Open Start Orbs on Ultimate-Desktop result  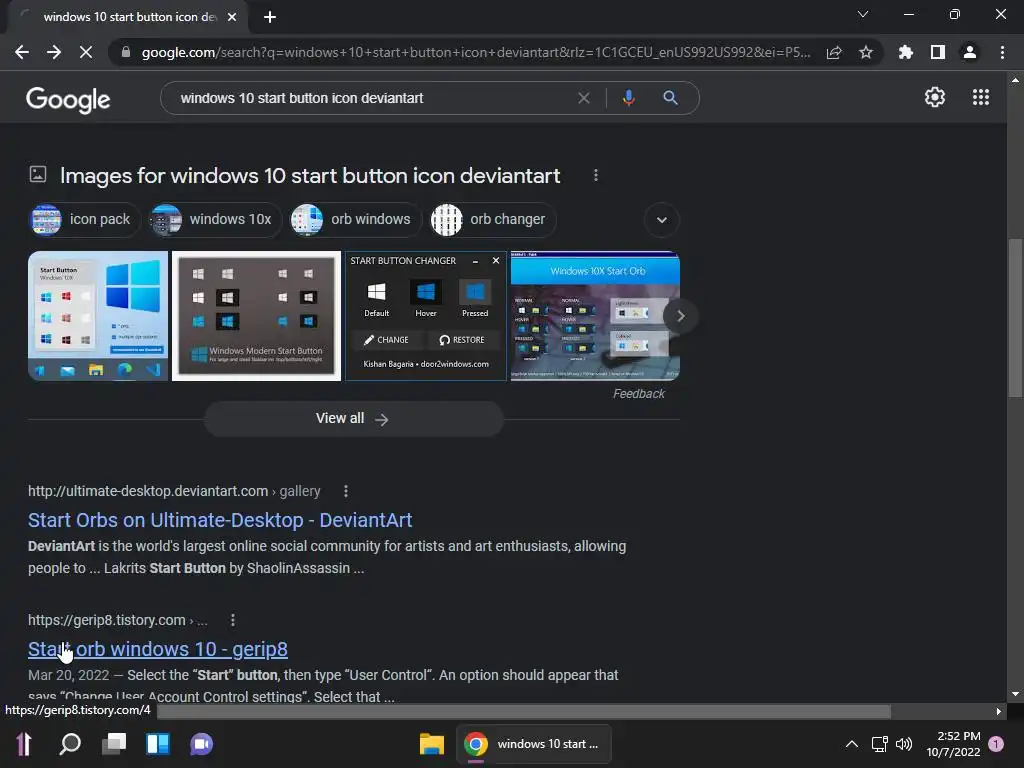tap(220, 520)
